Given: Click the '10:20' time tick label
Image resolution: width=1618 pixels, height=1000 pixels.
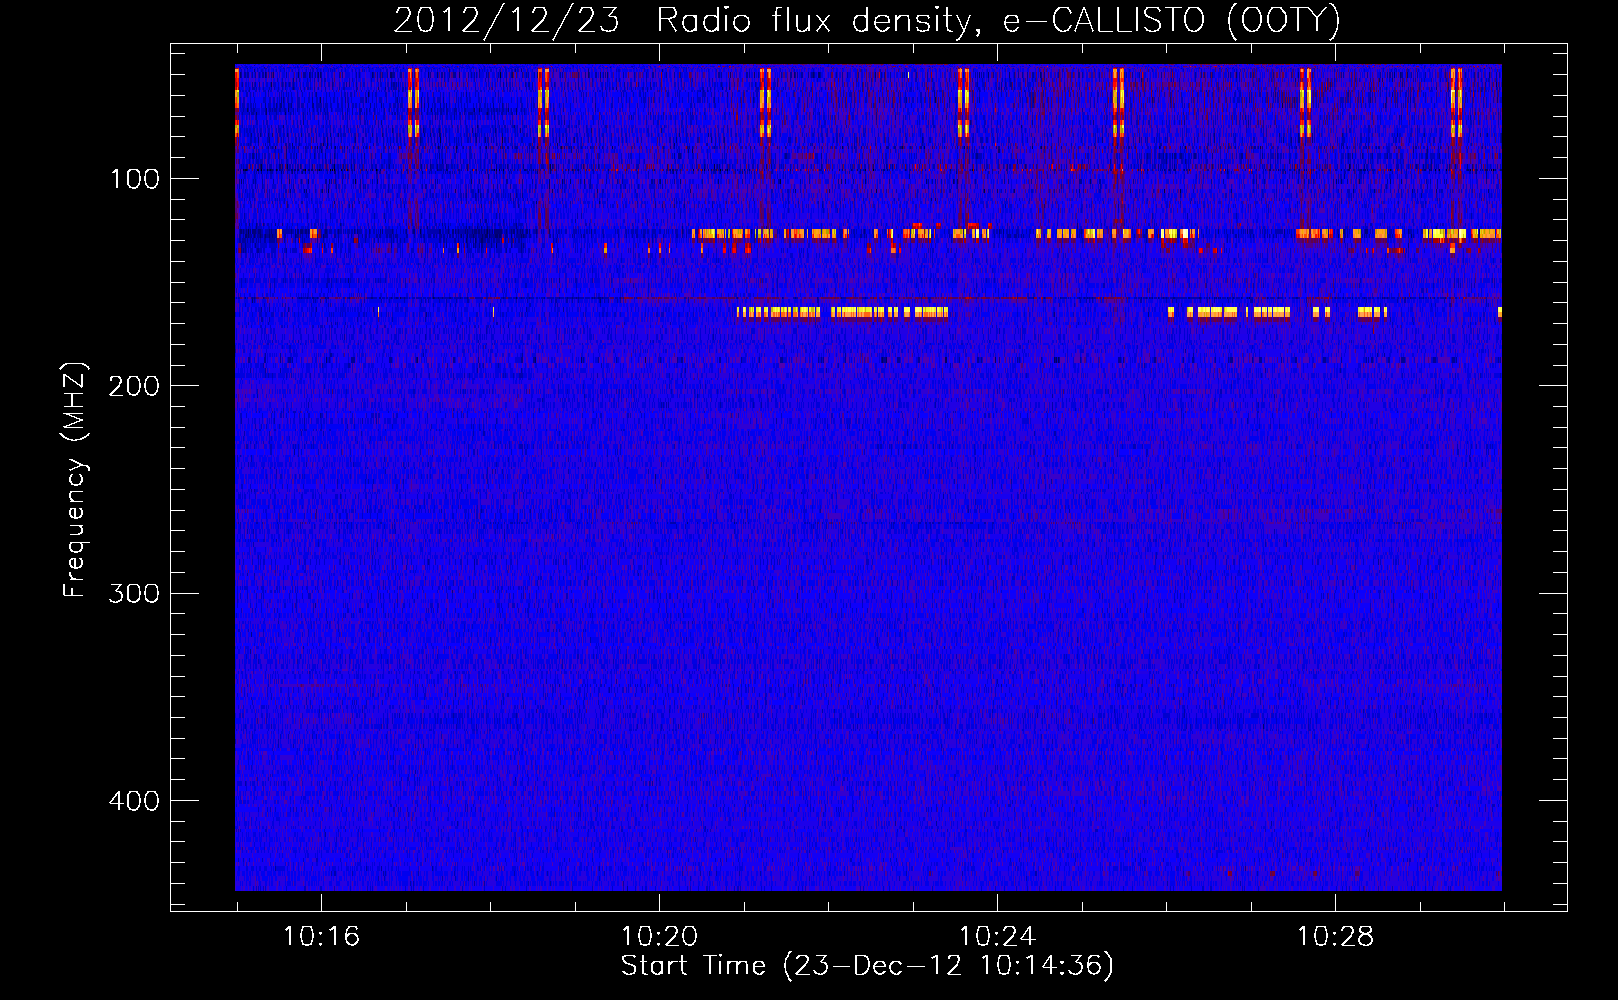Looking at the screenshot, I should 659,937.
